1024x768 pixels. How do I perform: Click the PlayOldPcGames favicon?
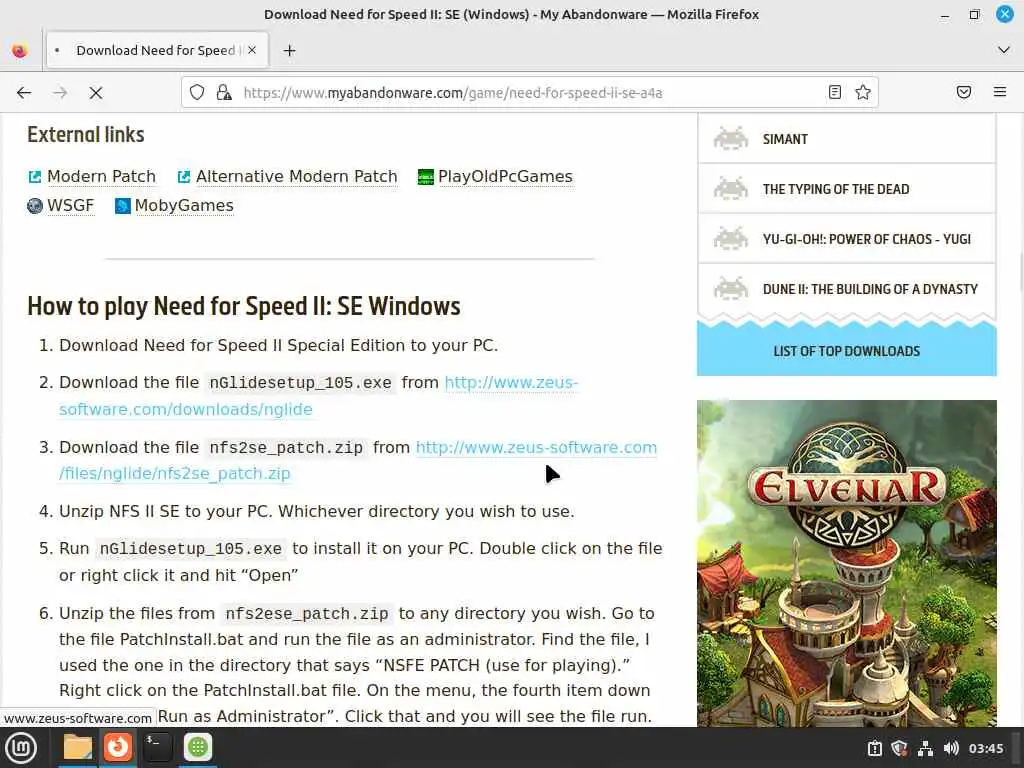(x=426, y=177)
